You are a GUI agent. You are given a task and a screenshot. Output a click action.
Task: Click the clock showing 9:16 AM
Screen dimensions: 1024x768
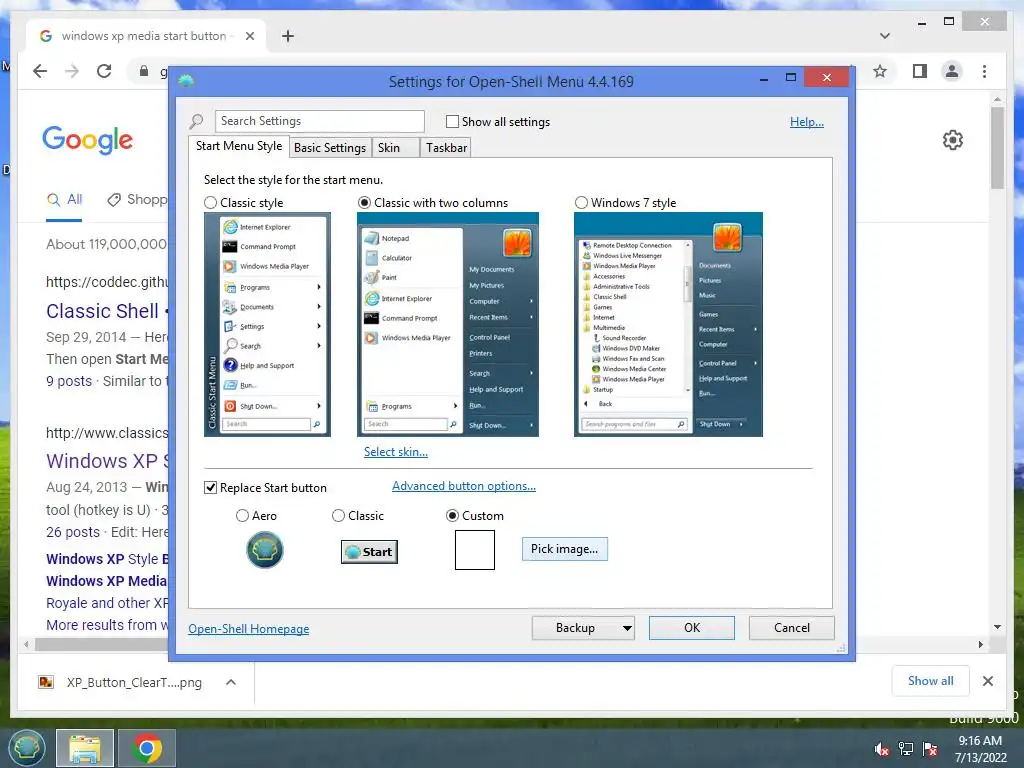[980, 741]
